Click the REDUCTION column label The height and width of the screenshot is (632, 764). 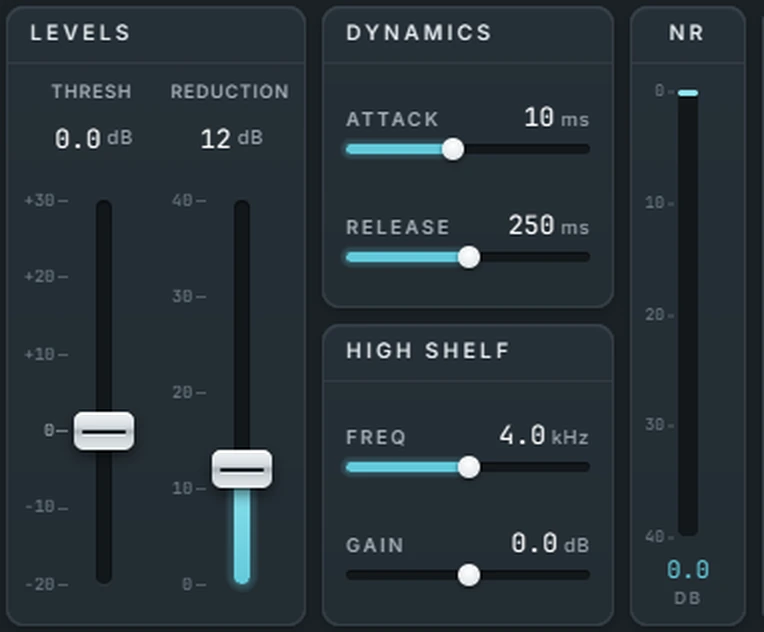coord(230,92)
